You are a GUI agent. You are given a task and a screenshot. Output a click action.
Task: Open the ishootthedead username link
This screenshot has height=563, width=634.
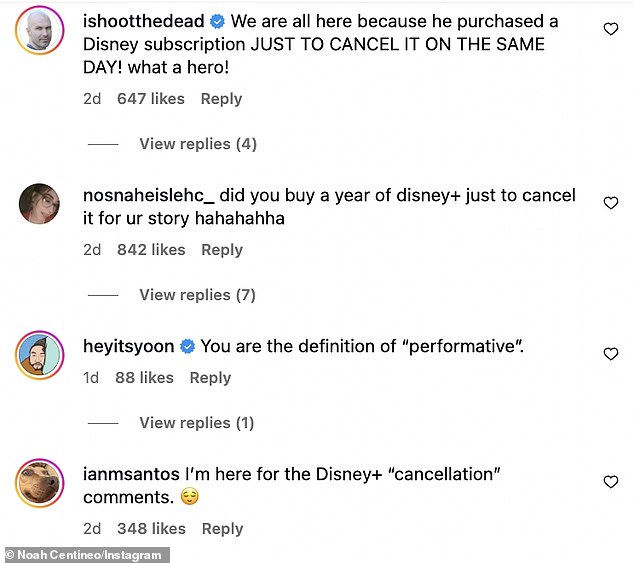145,22
